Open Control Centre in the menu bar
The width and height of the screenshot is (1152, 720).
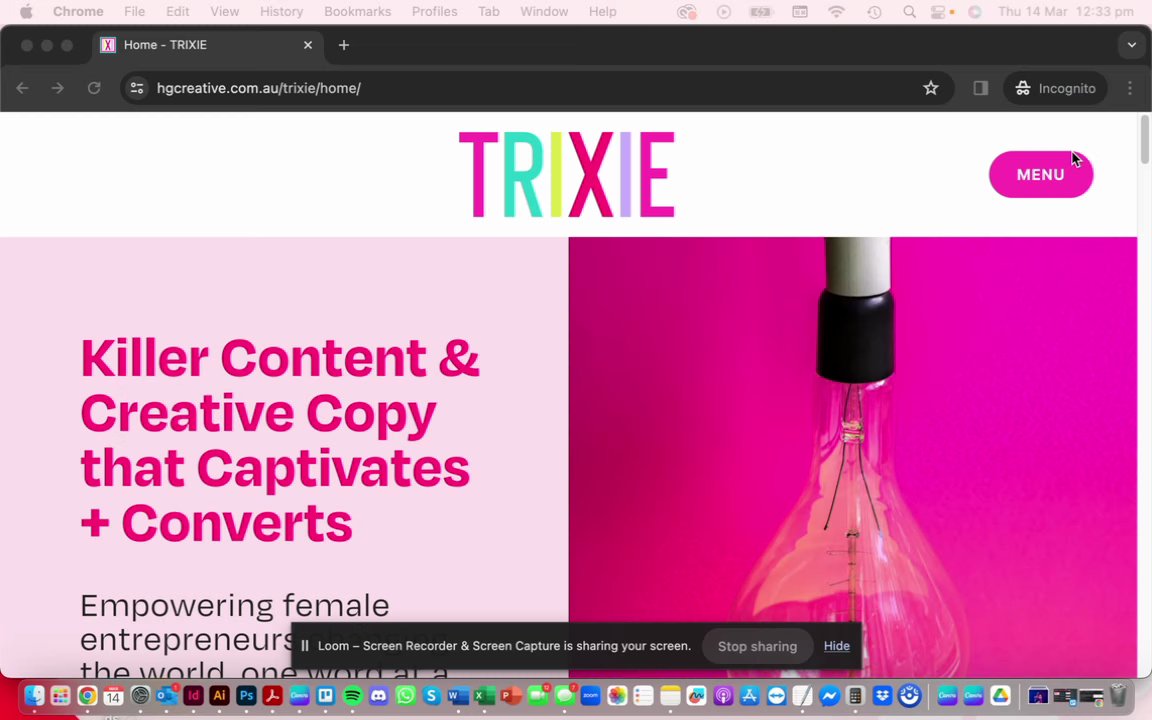[938, 12]
